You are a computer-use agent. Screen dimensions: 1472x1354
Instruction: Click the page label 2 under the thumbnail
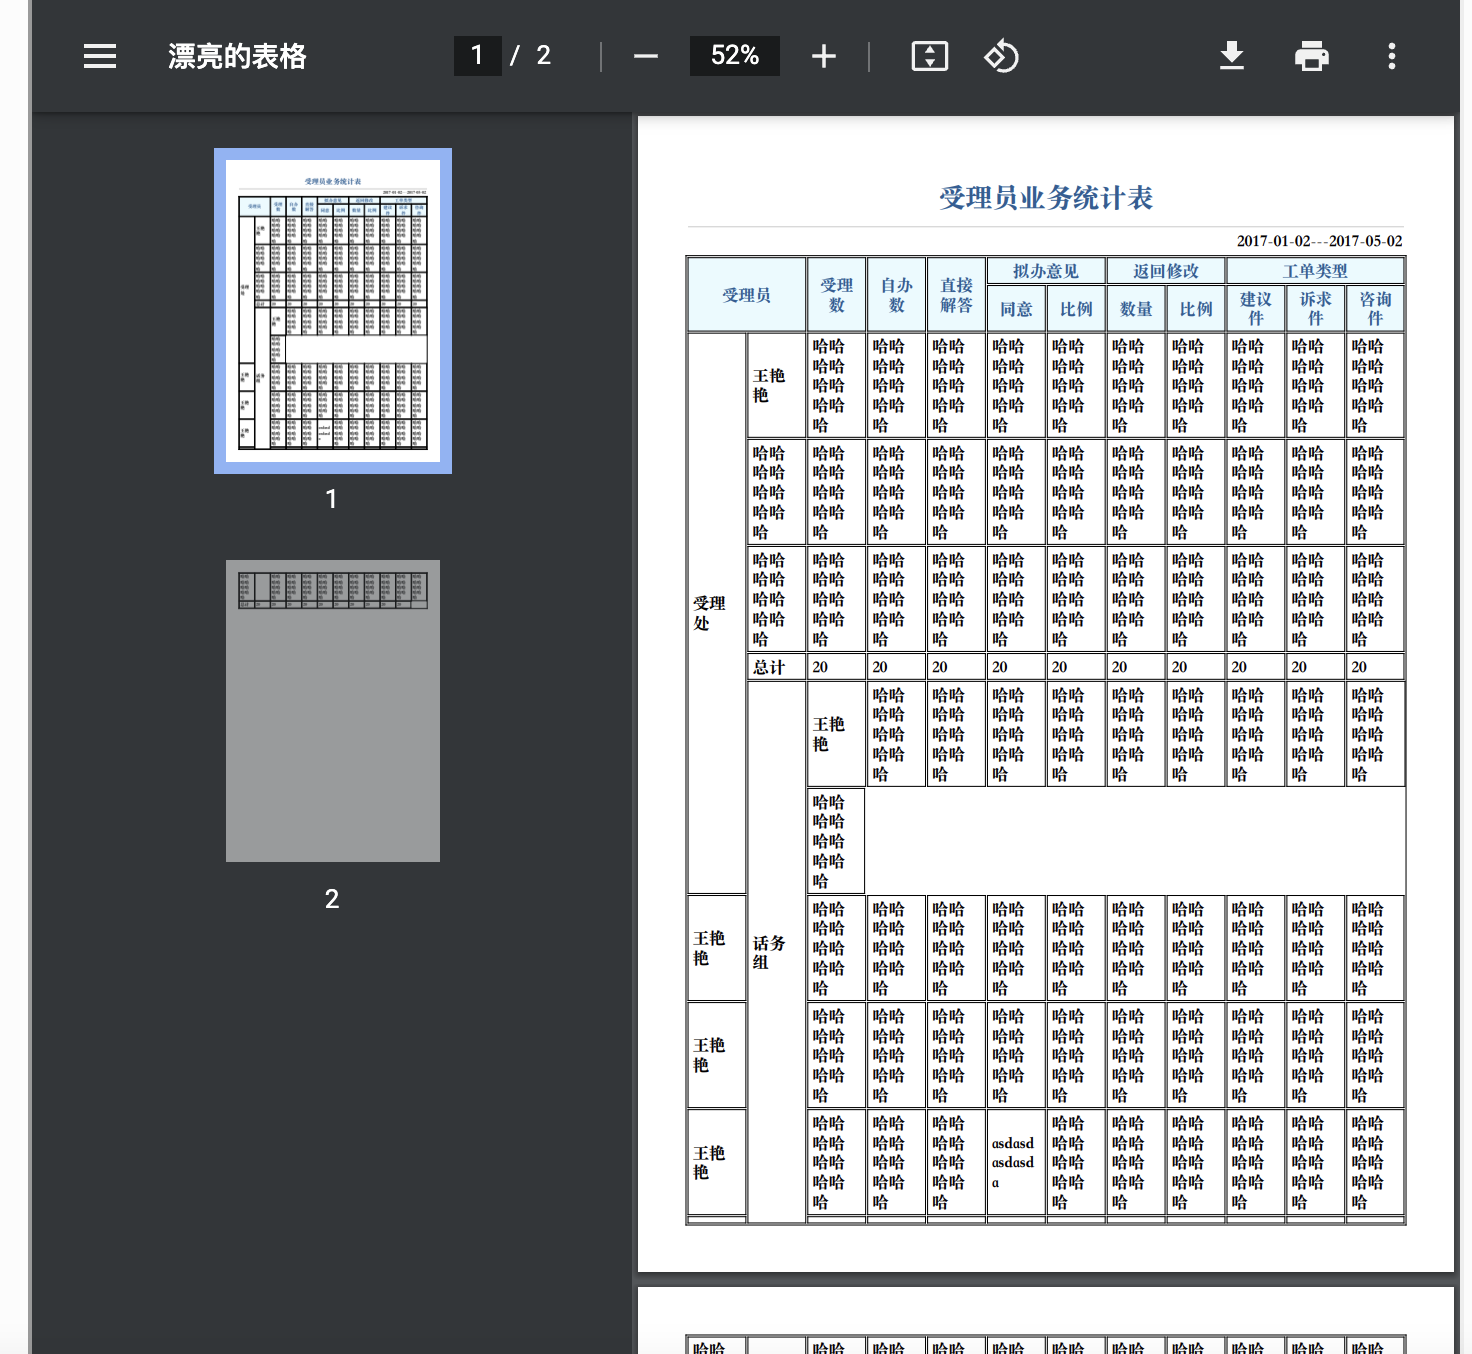pyautogui.click(x=333, y=898)
